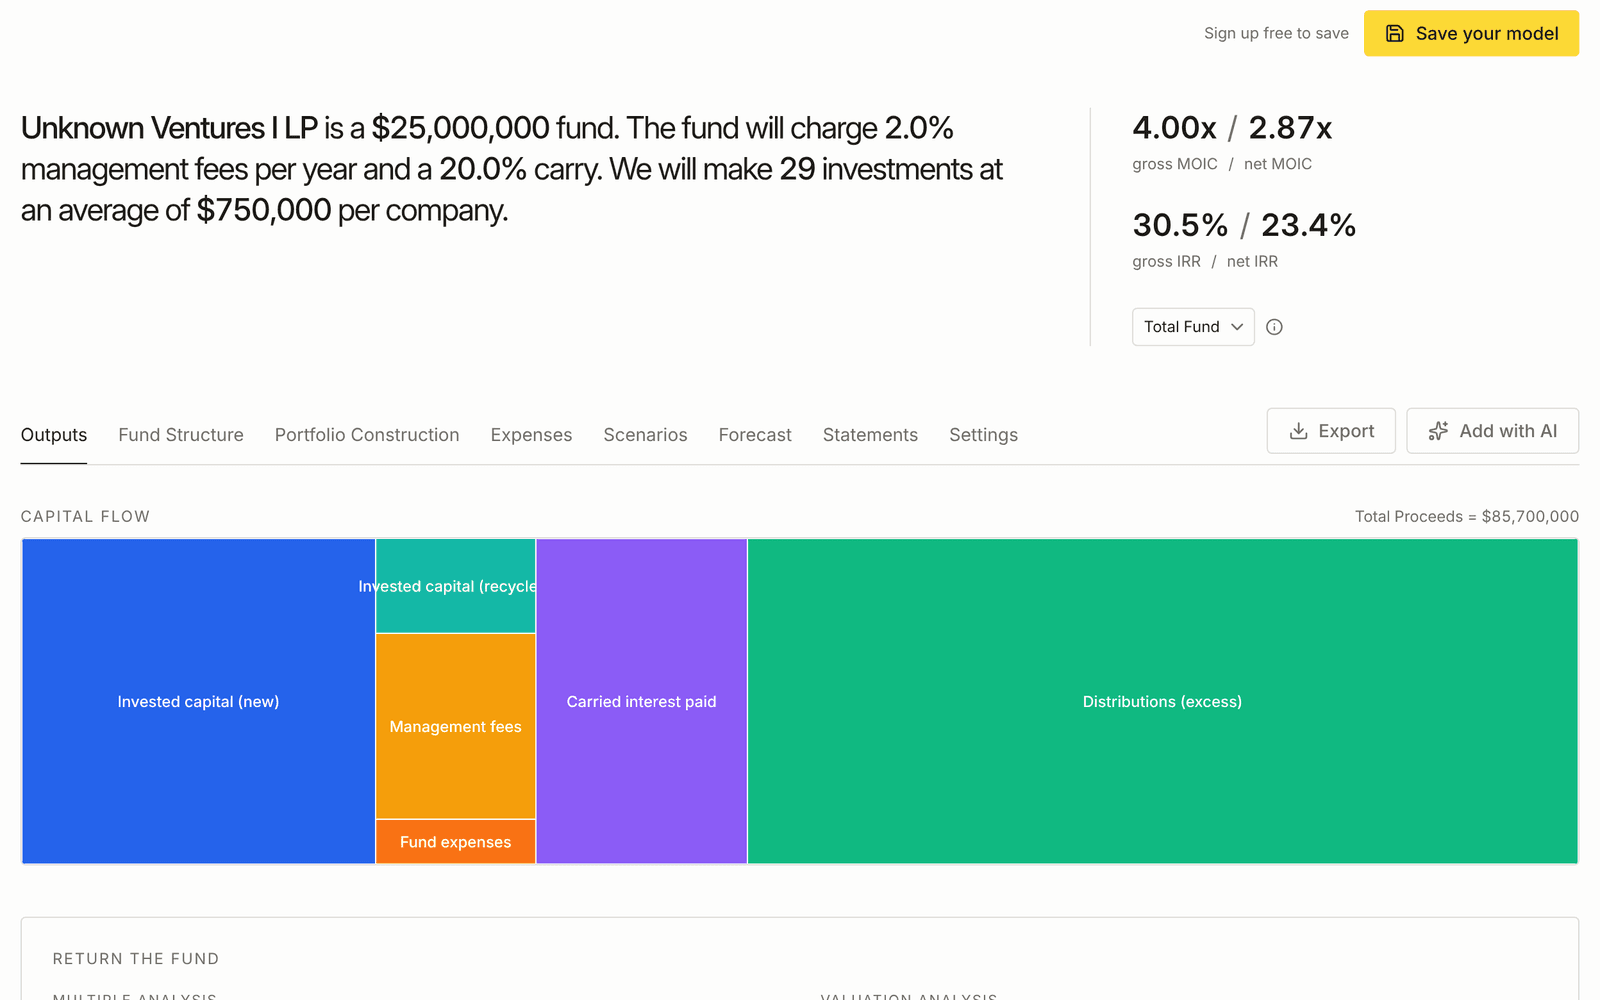The image size is (1600, 1000).
Task: Open the Scenarios tab
Action: click(x=645, y=435)
